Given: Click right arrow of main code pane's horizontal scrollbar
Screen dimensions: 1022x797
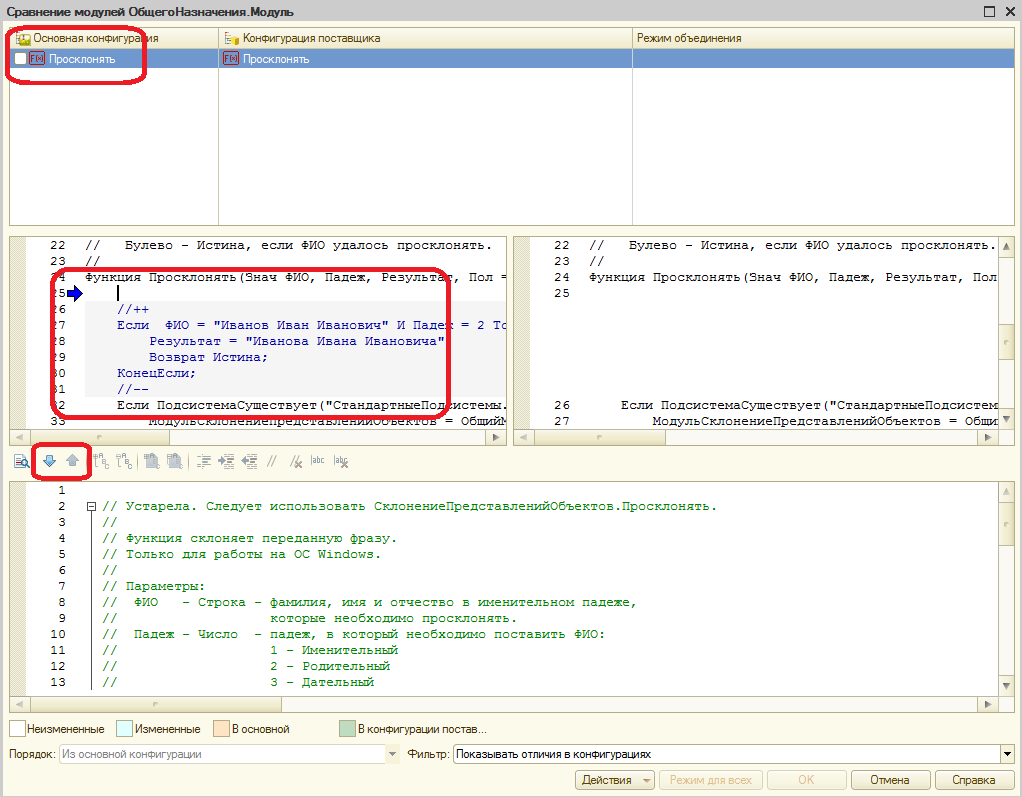Looking at the screenshot, I should [497, 437].
